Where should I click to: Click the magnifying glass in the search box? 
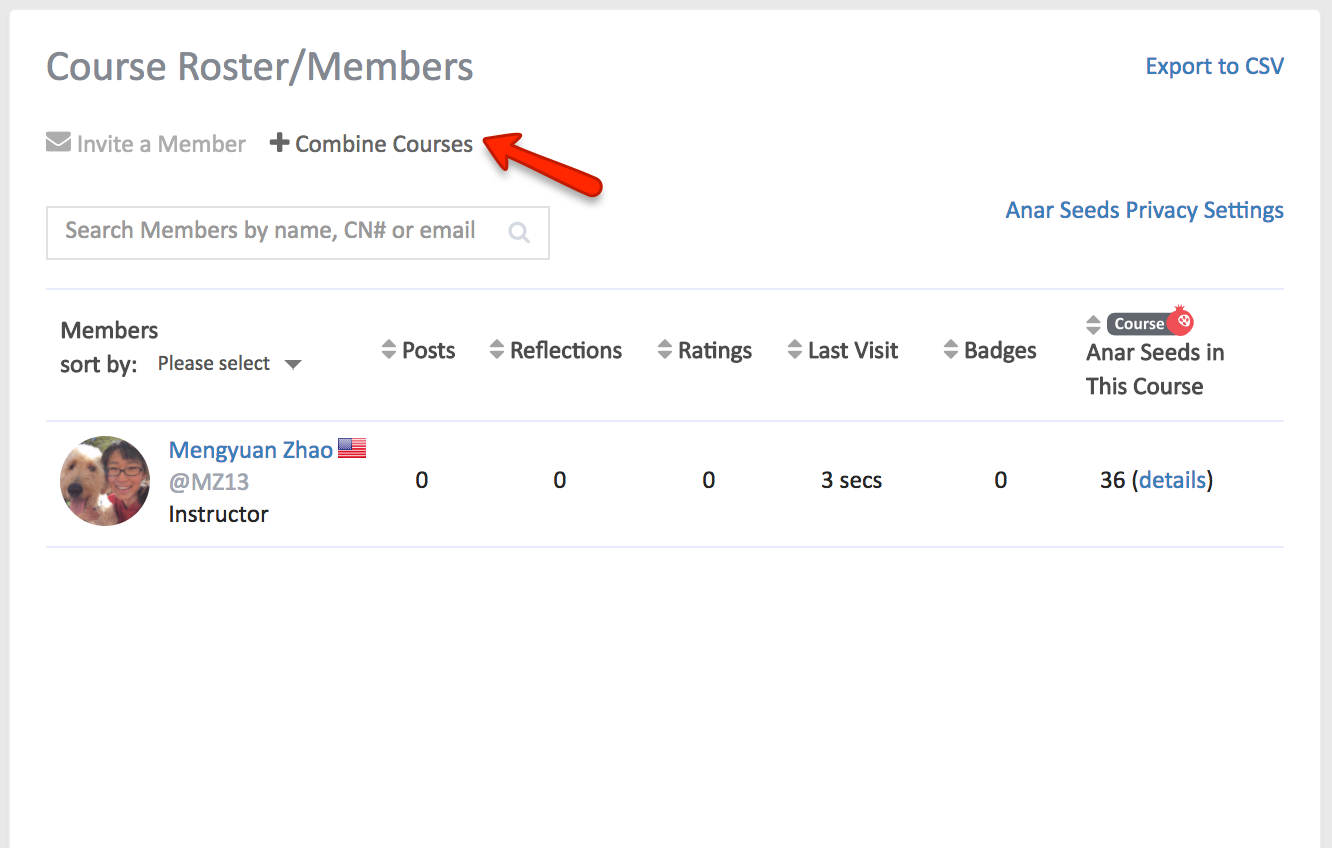pos(519,231)
